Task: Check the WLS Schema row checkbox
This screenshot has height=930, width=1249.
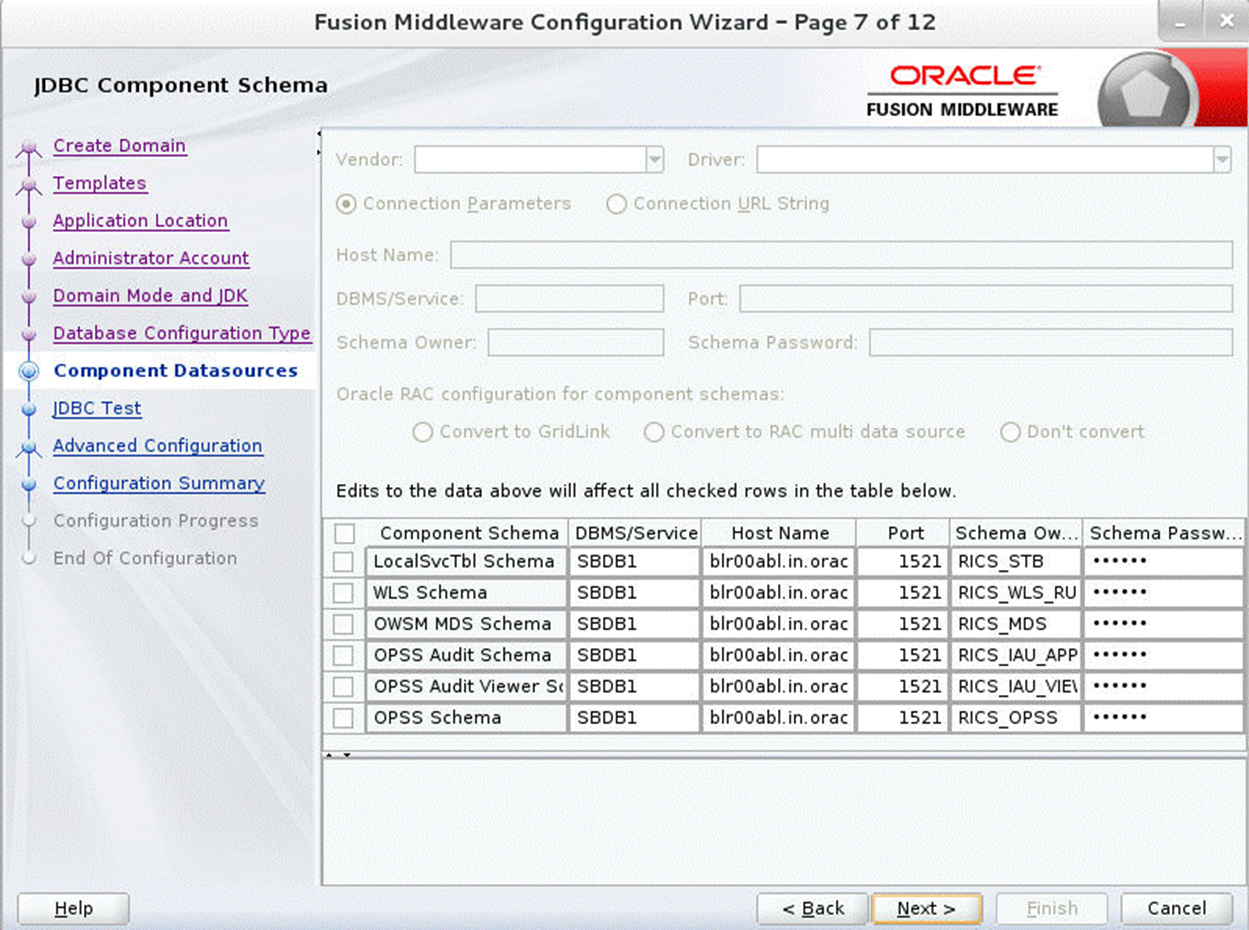Action: [344, 592]
